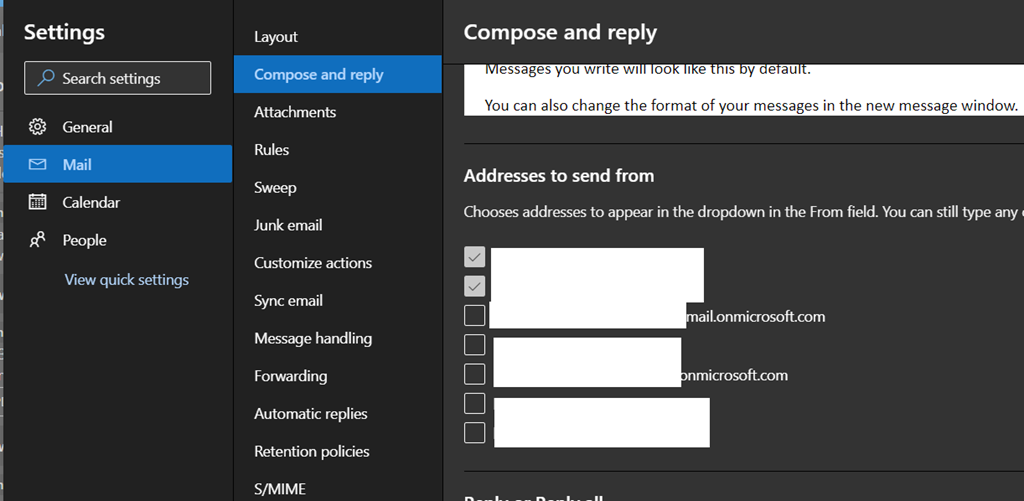1024x501 pixels.
Task: Click inside the Search settings field
Action: click(x=130, y=78)
